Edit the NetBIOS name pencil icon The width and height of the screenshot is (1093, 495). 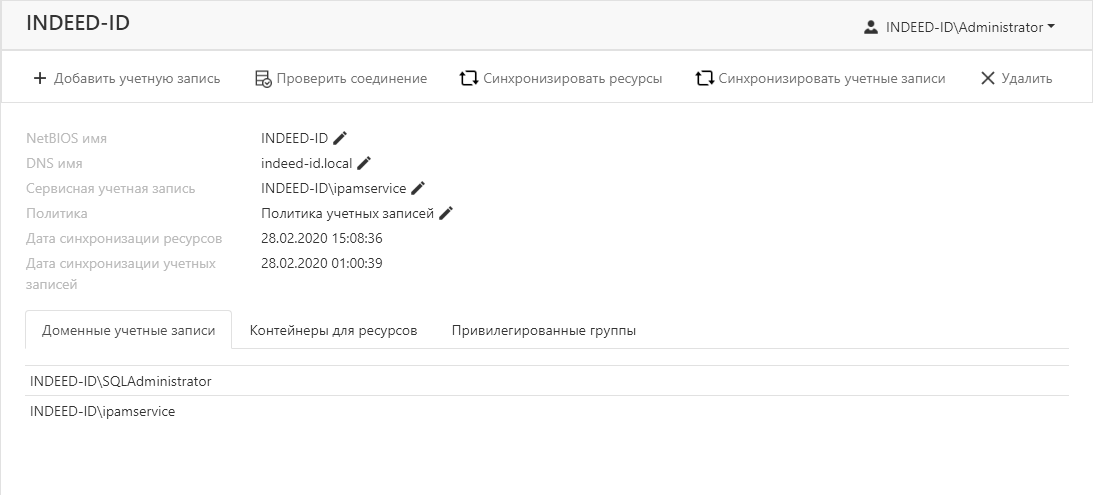(340, 138)
